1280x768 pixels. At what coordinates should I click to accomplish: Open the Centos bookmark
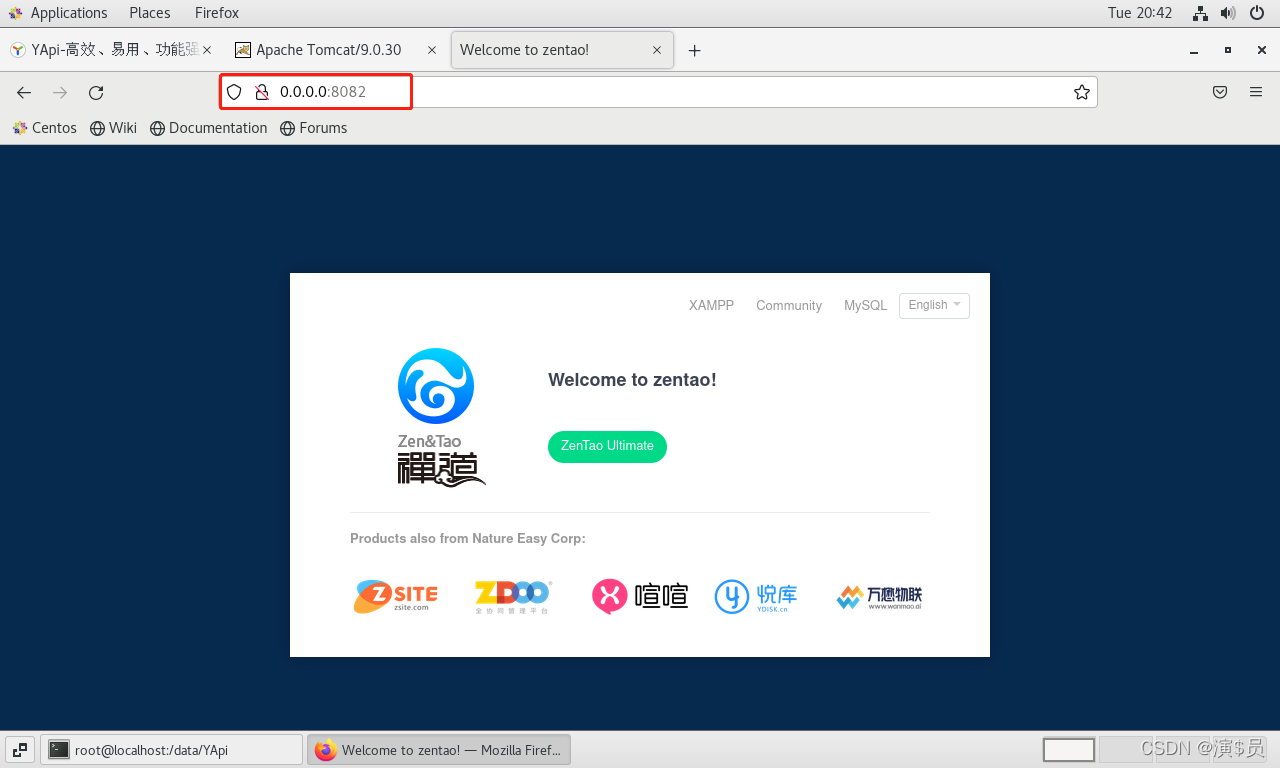[x=45, y=128]
